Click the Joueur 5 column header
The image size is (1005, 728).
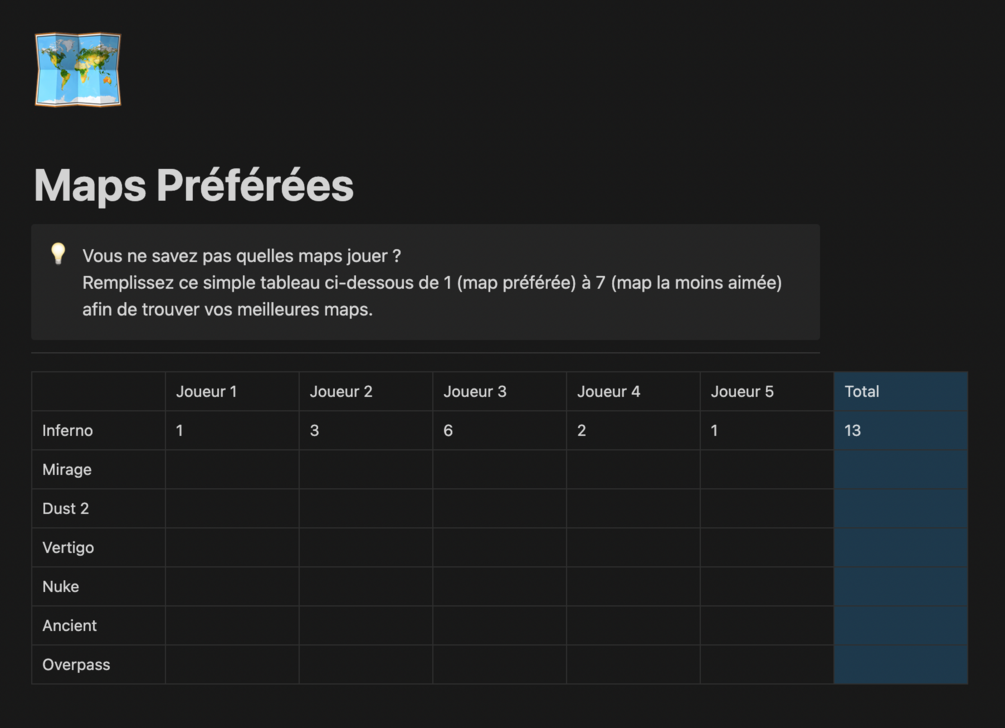click(767, 392)
